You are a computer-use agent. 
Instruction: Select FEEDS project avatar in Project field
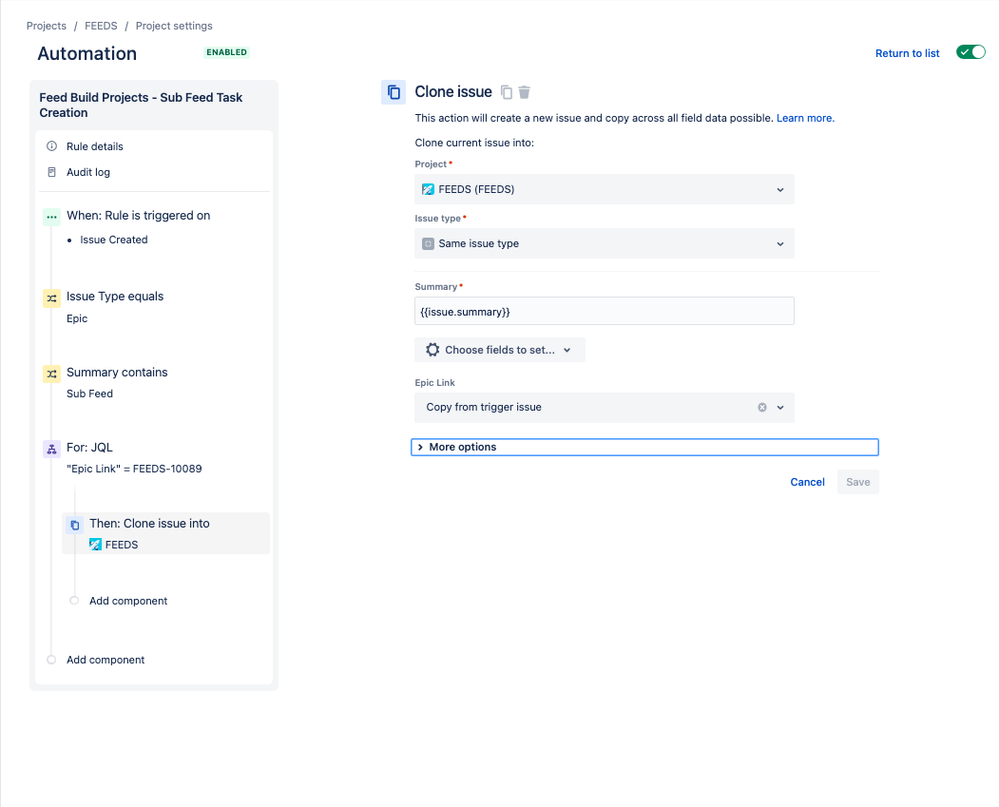click(x=428, y=189)
